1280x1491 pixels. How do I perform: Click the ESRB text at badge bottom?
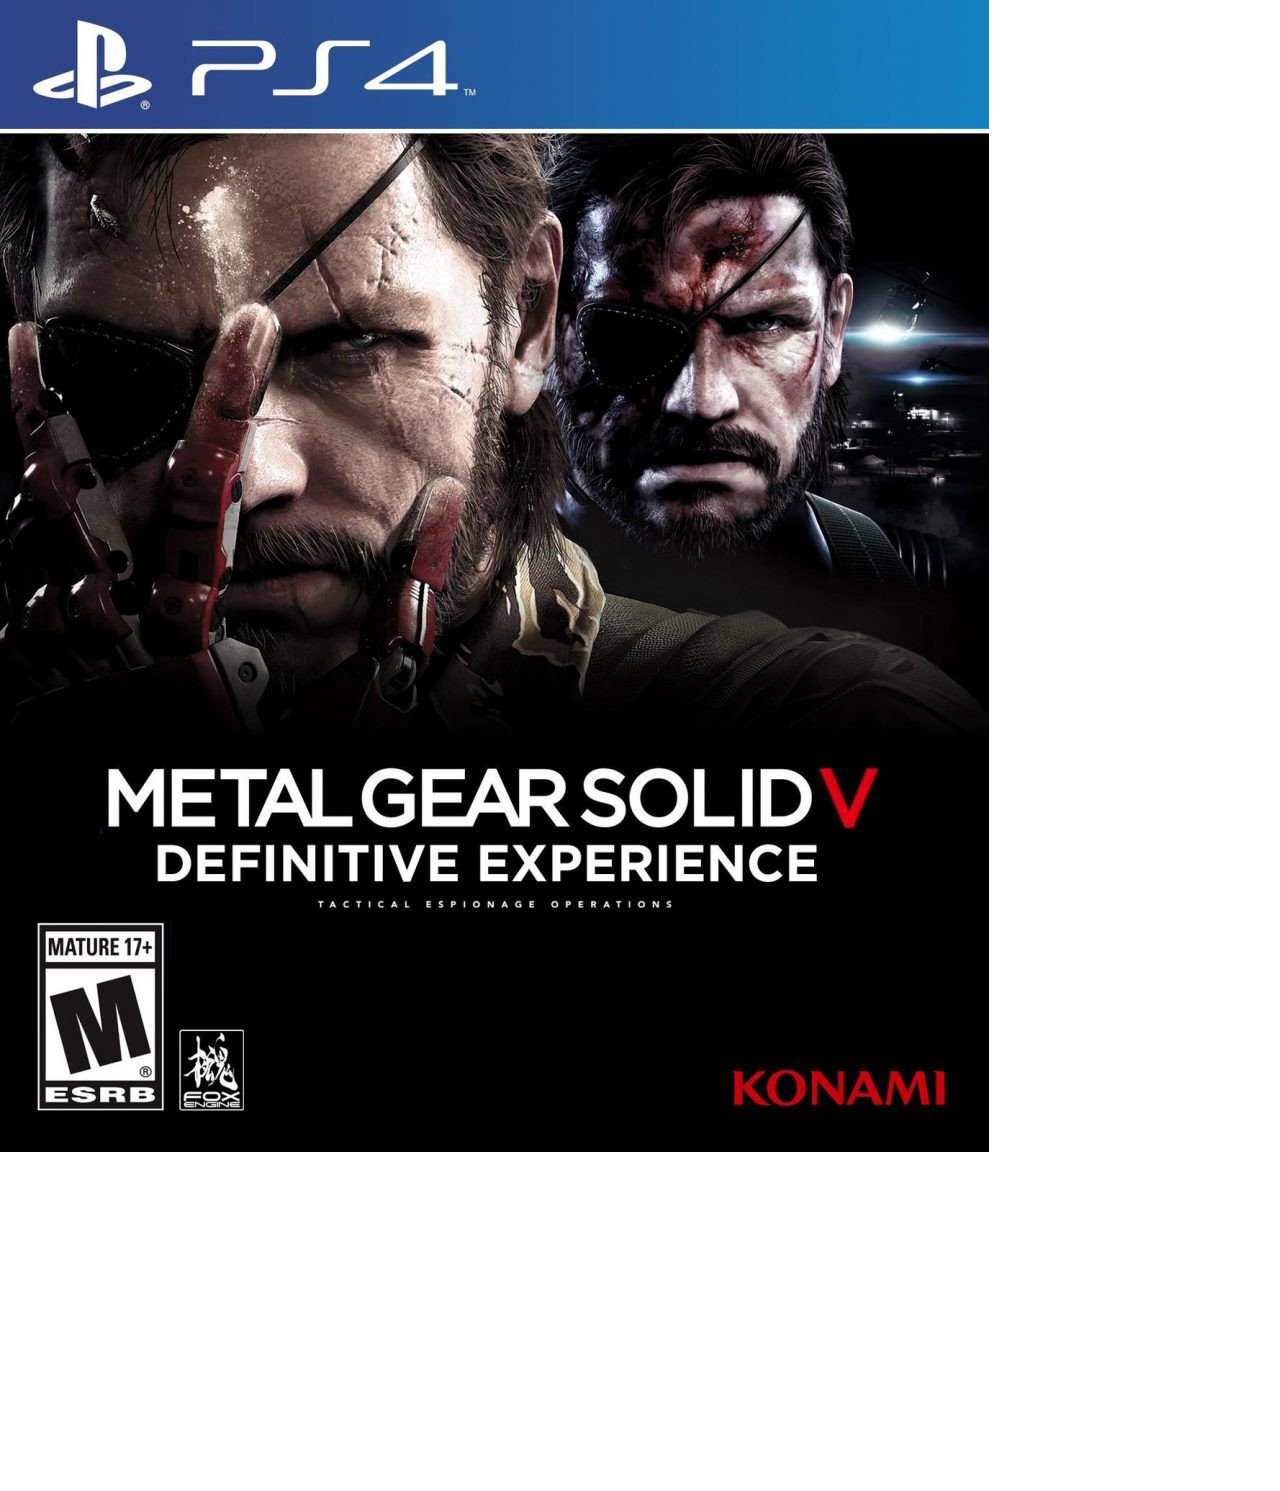(100, 1095)
